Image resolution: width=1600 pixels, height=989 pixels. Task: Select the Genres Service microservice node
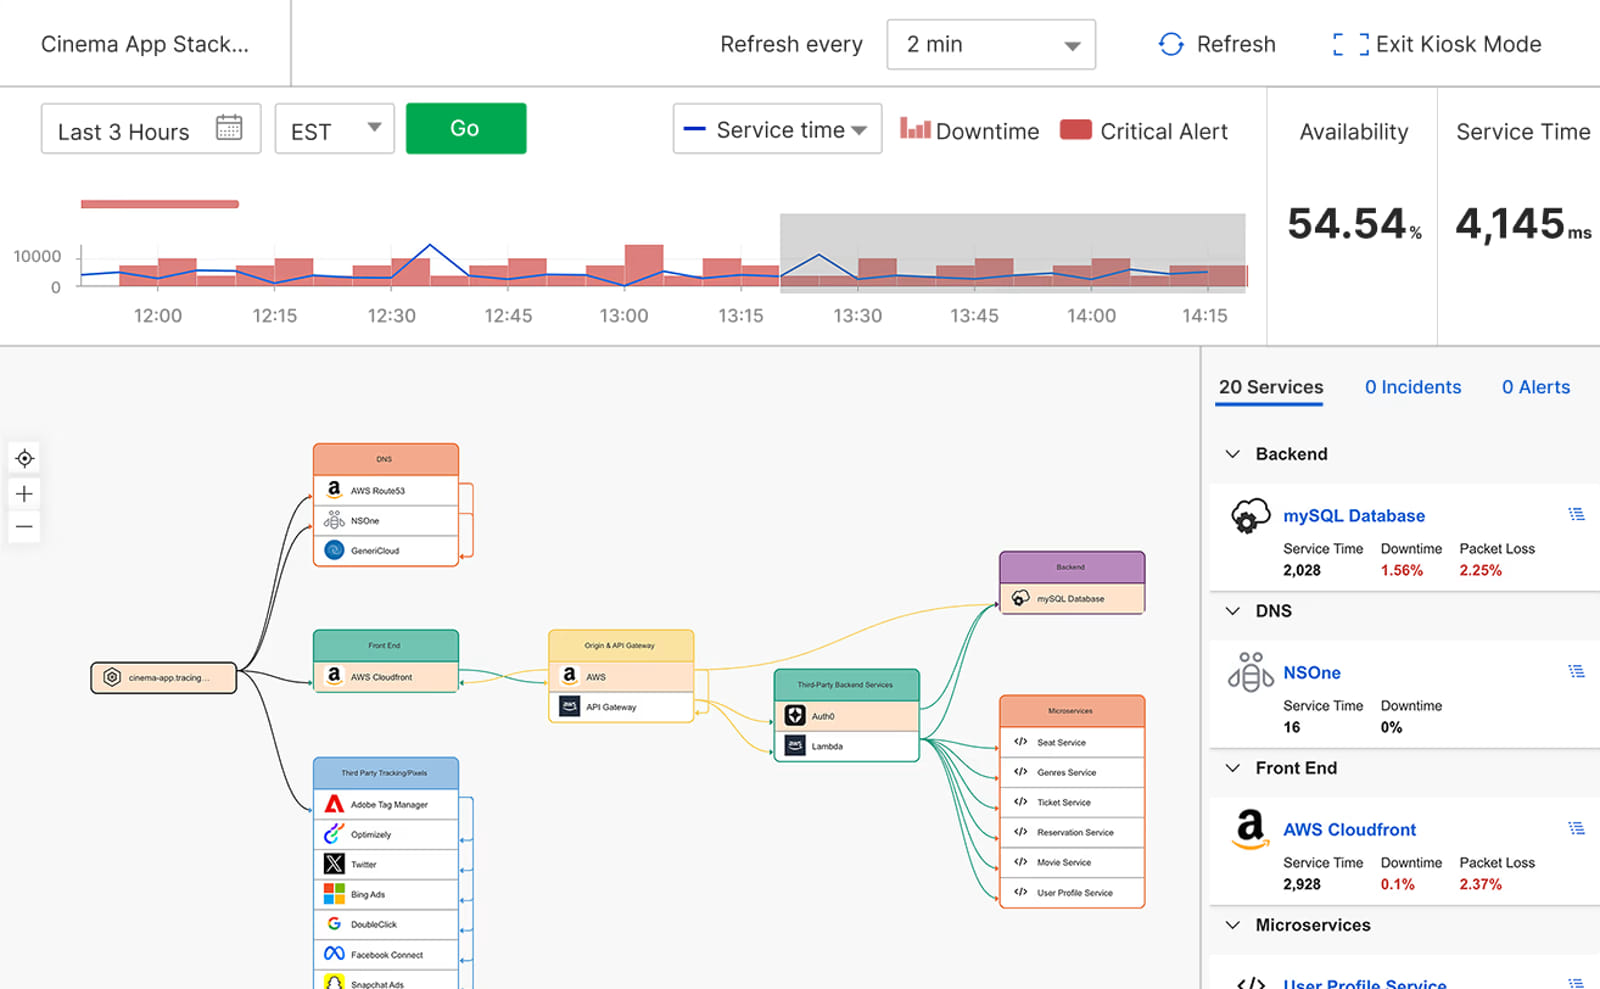(1072, 773)
